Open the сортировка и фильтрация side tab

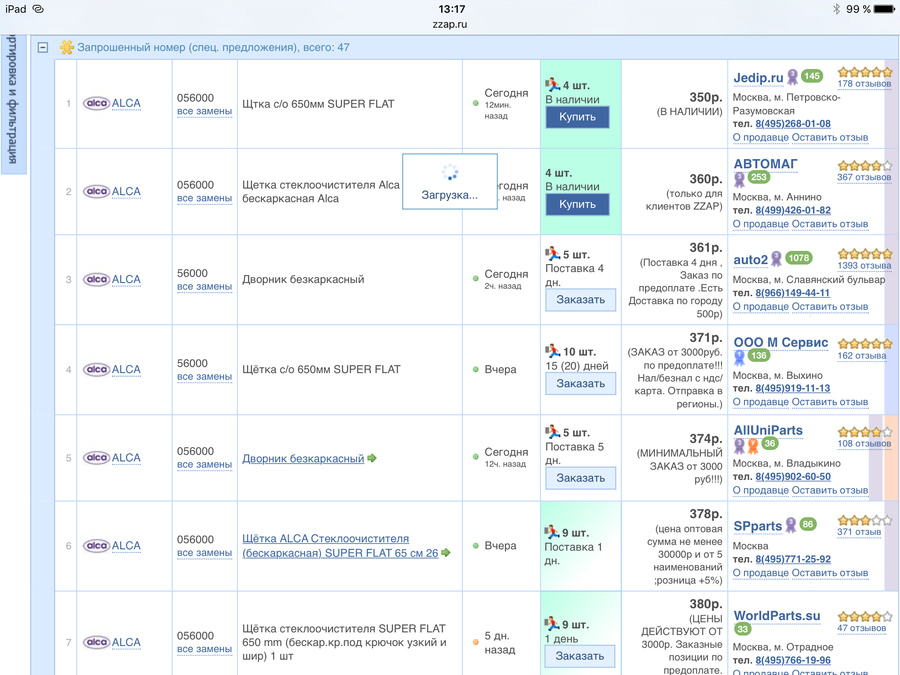click(x=13, y=104)
